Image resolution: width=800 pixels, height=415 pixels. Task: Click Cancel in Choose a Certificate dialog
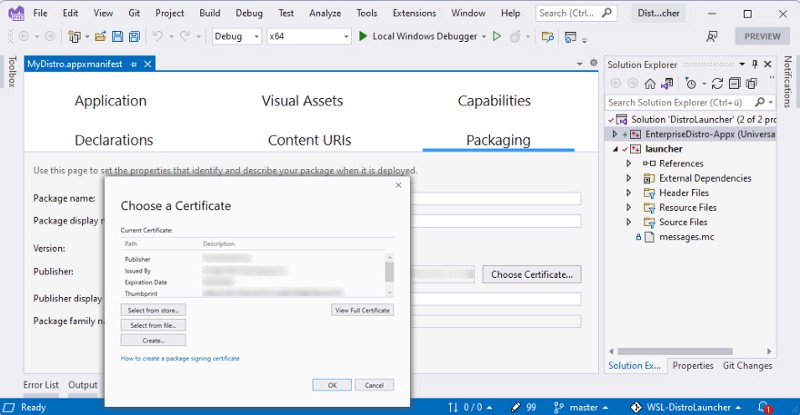(374, 385)
